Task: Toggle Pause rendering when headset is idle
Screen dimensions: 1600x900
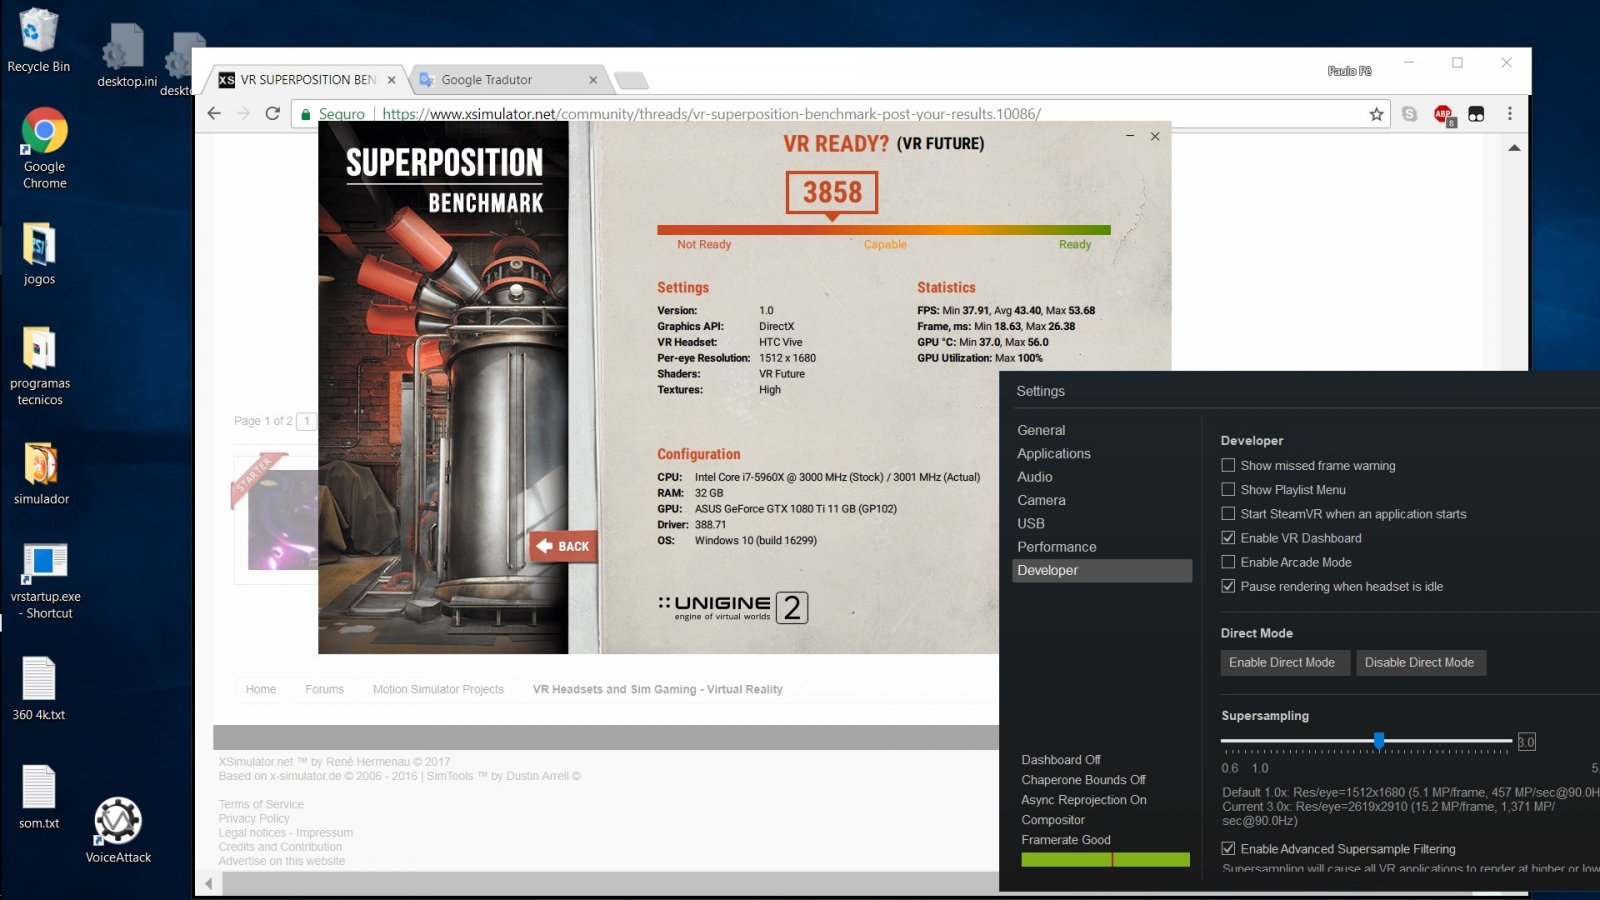Action: tap(1228, 586)
